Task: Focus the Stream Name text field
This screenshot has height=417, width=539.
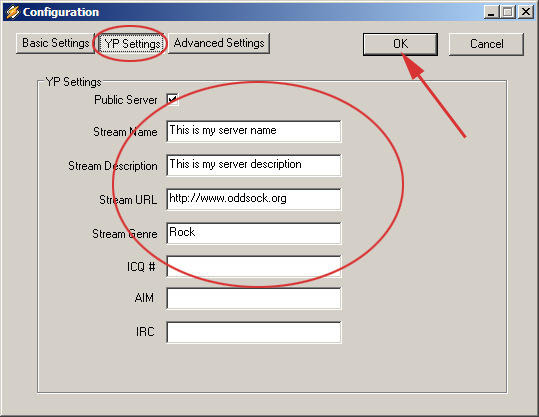Action: tap(254, 131)
